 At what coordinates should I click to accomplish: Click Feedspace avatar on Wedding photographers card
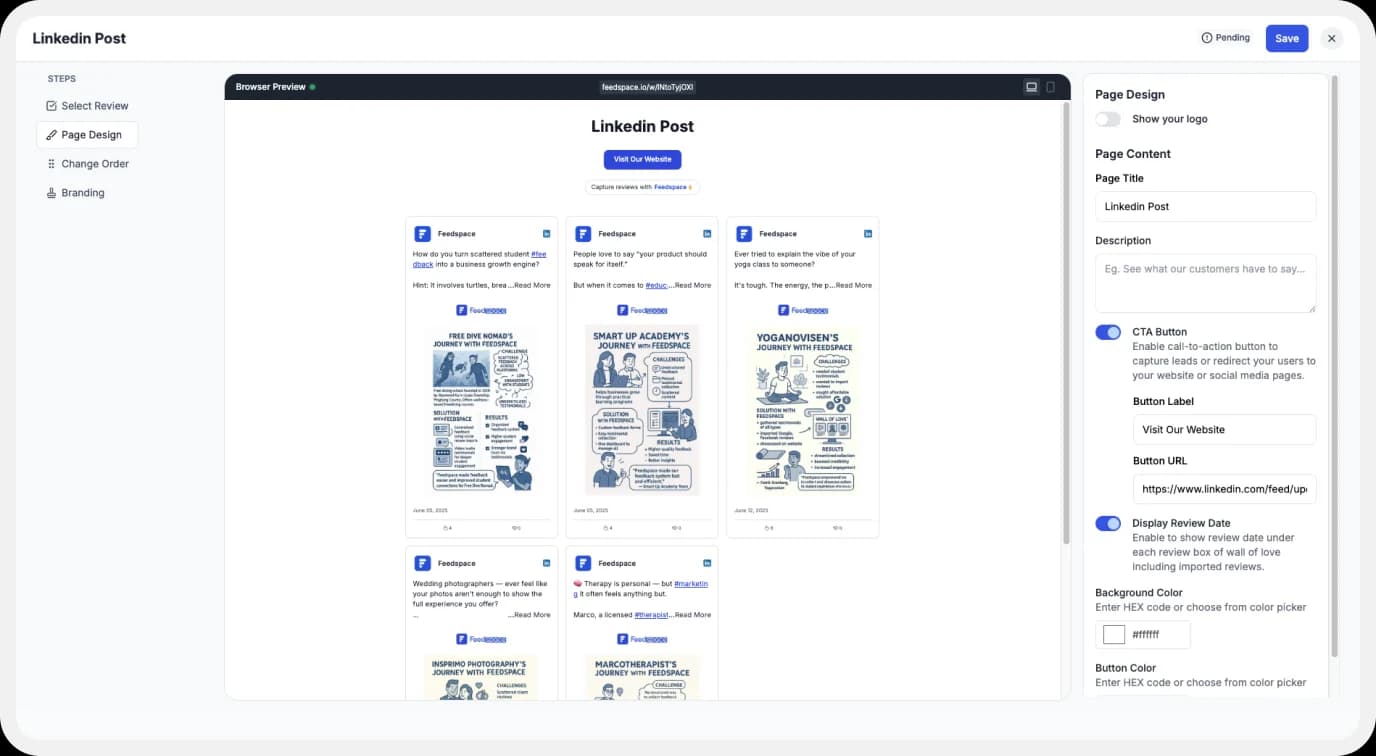coord(422,563)
